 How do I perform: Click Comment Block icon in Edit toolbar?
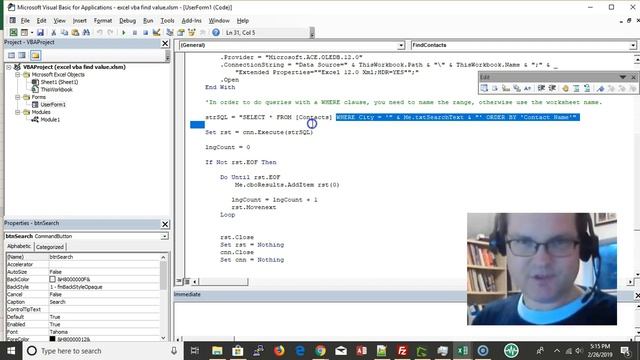tap(576, 88)
